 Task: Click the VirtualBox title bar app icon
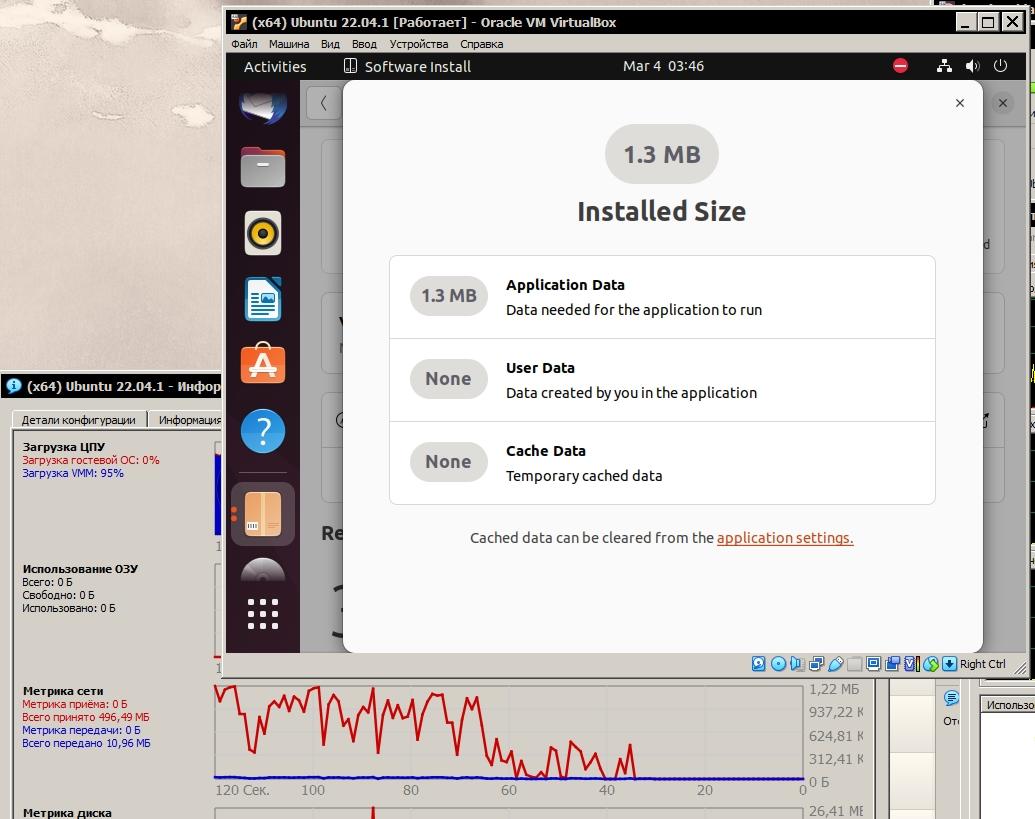(x=239, y=22)
